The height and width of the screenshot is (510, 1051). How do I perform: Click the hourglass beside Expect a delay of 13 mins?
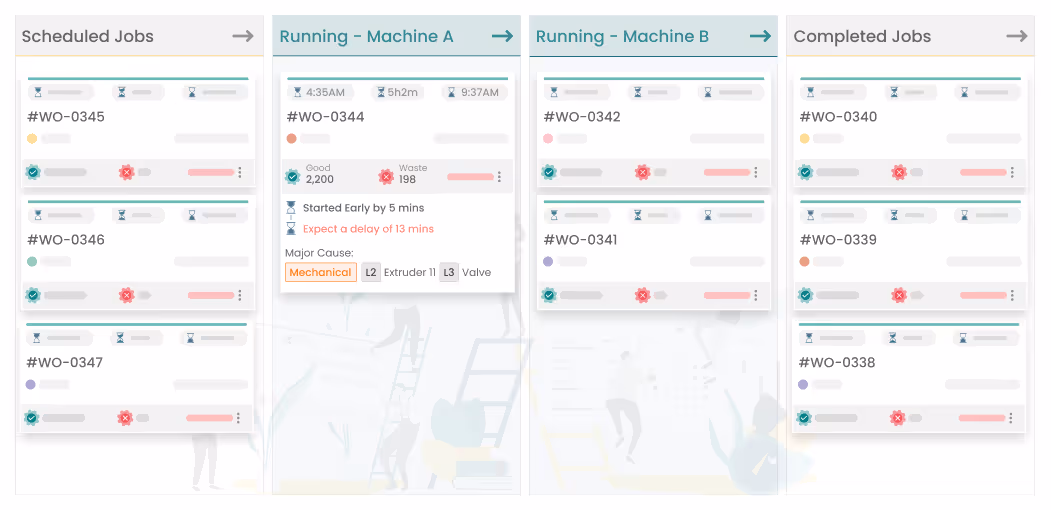(x=291, y=229)
